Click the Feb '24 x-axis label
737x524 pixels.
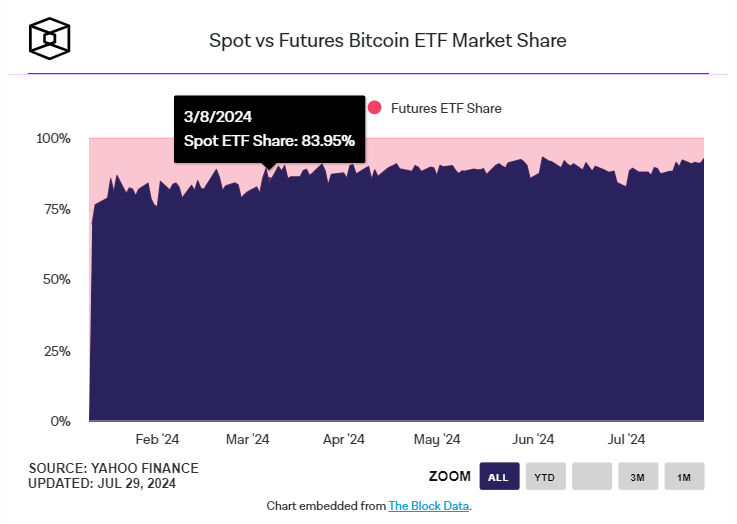pyautogui.click(x=157, y=439)
